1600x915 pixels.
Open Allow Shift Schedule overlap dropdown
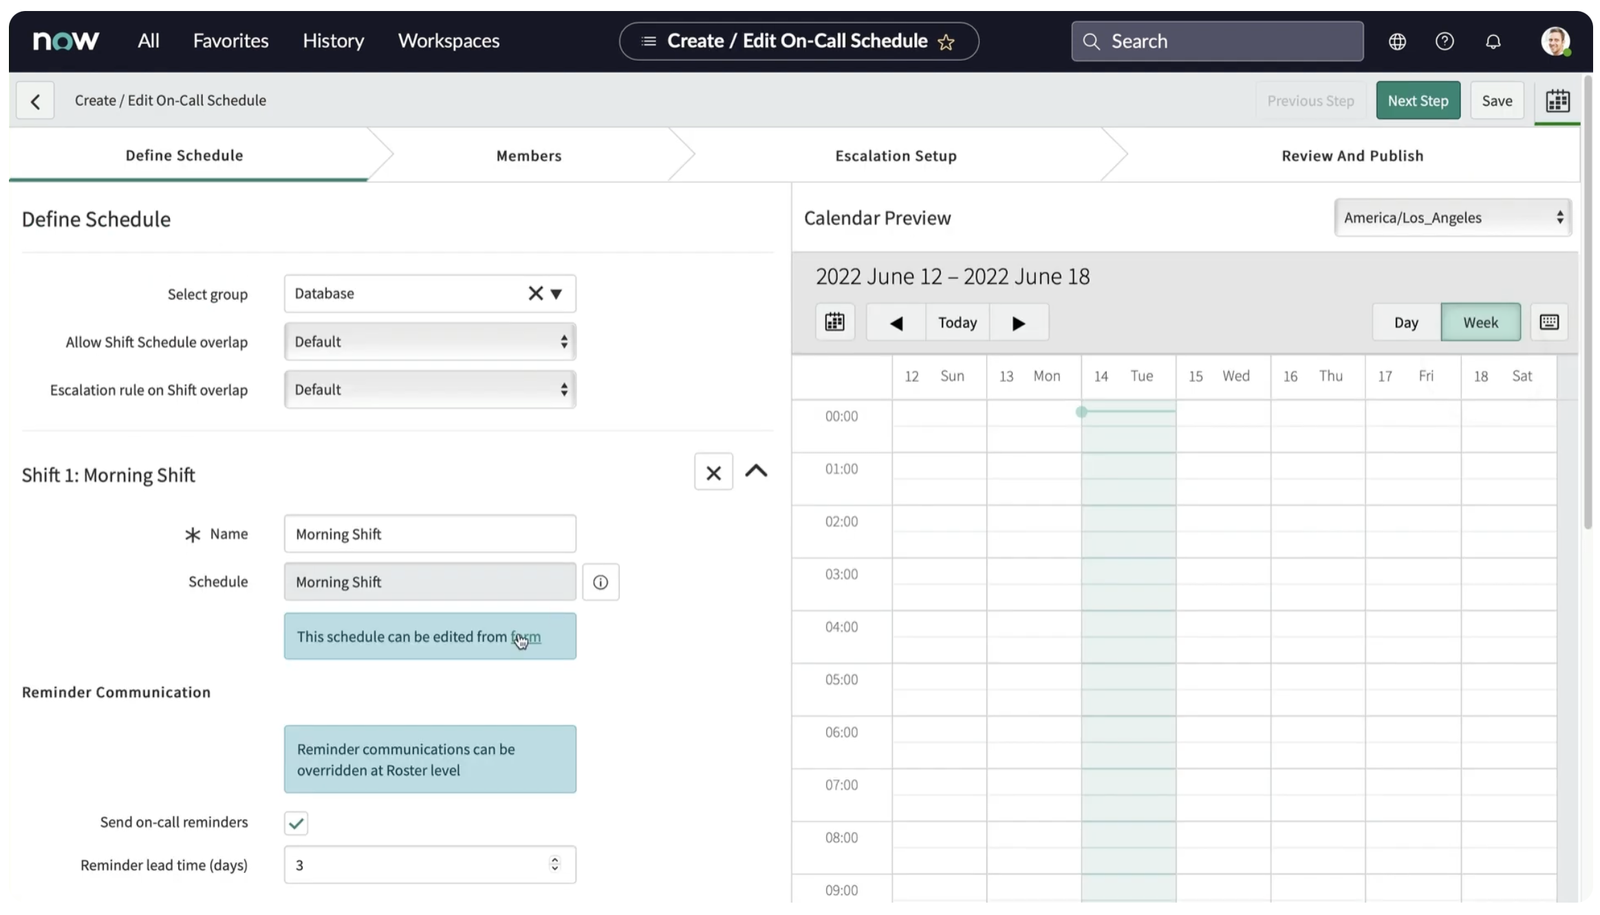pyautogui.click(x=430, y=342)
